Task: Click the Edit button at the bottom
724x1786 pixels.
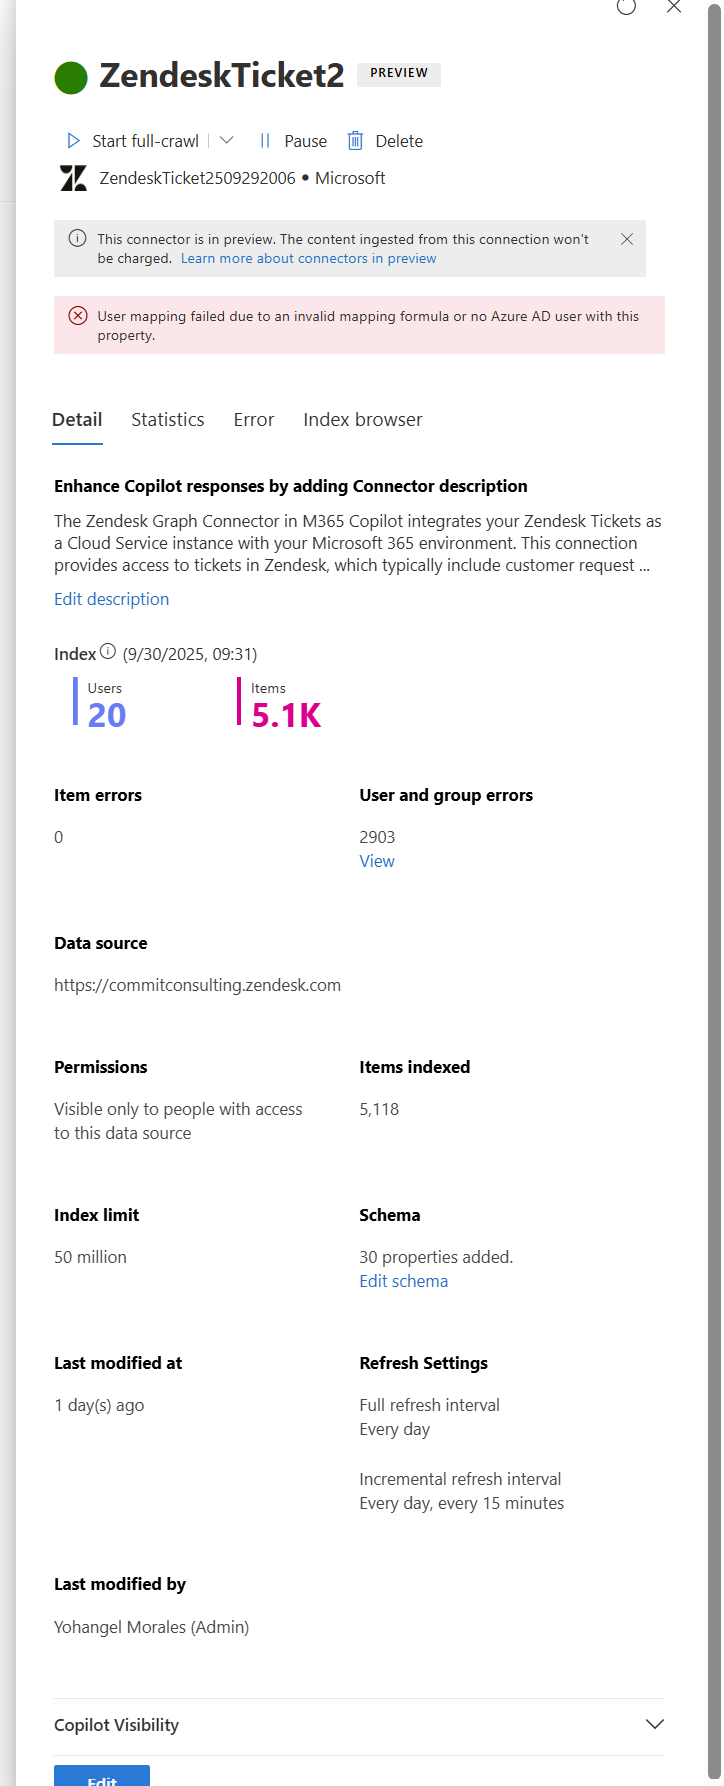Action: coord(101,1779)
